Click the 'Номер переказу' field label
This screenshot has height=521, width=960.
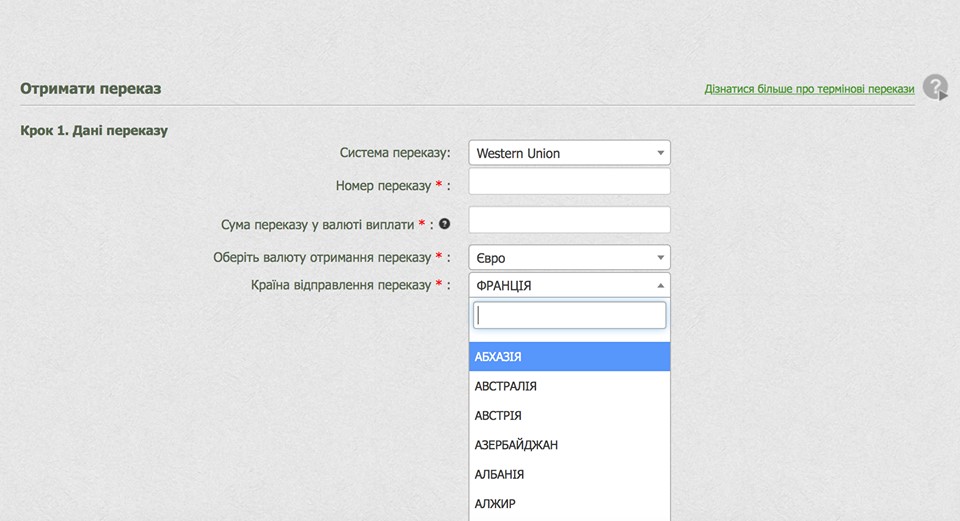point(384,186)
